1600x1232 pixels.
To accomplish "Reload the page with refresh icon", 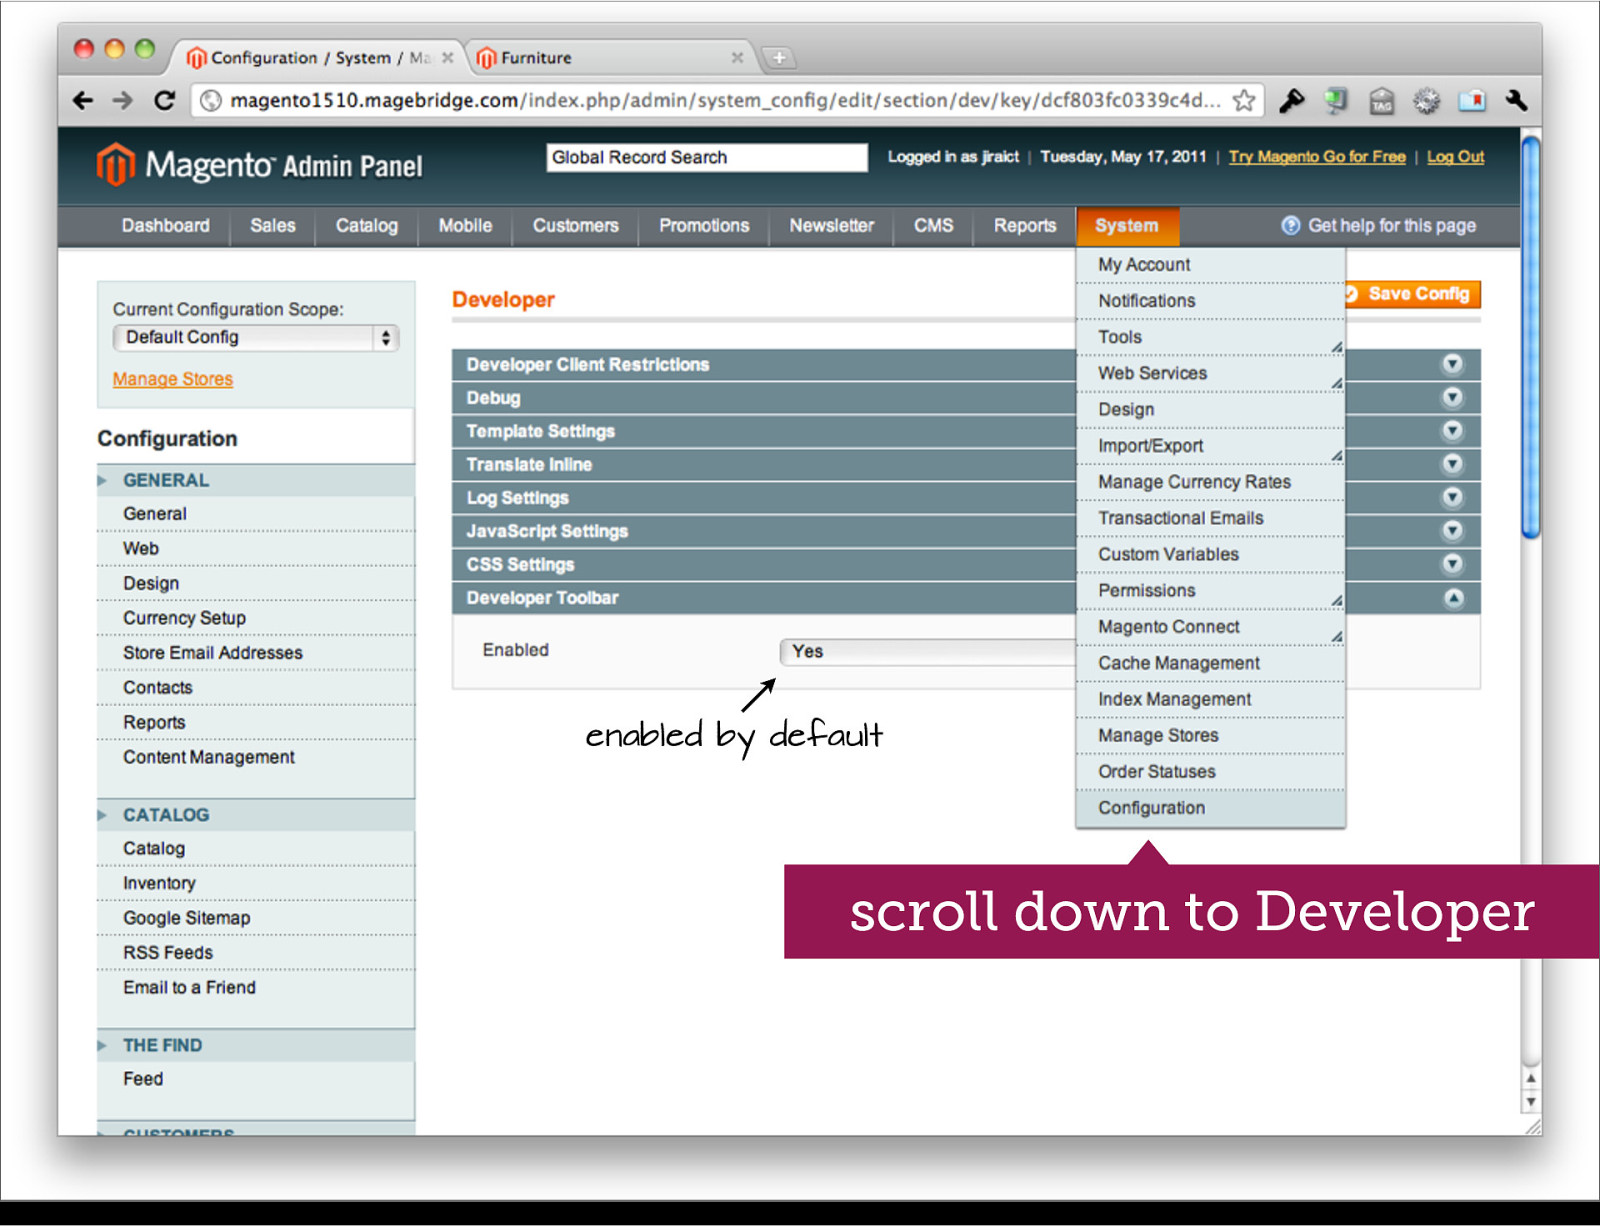I will (x=164, y=101).
